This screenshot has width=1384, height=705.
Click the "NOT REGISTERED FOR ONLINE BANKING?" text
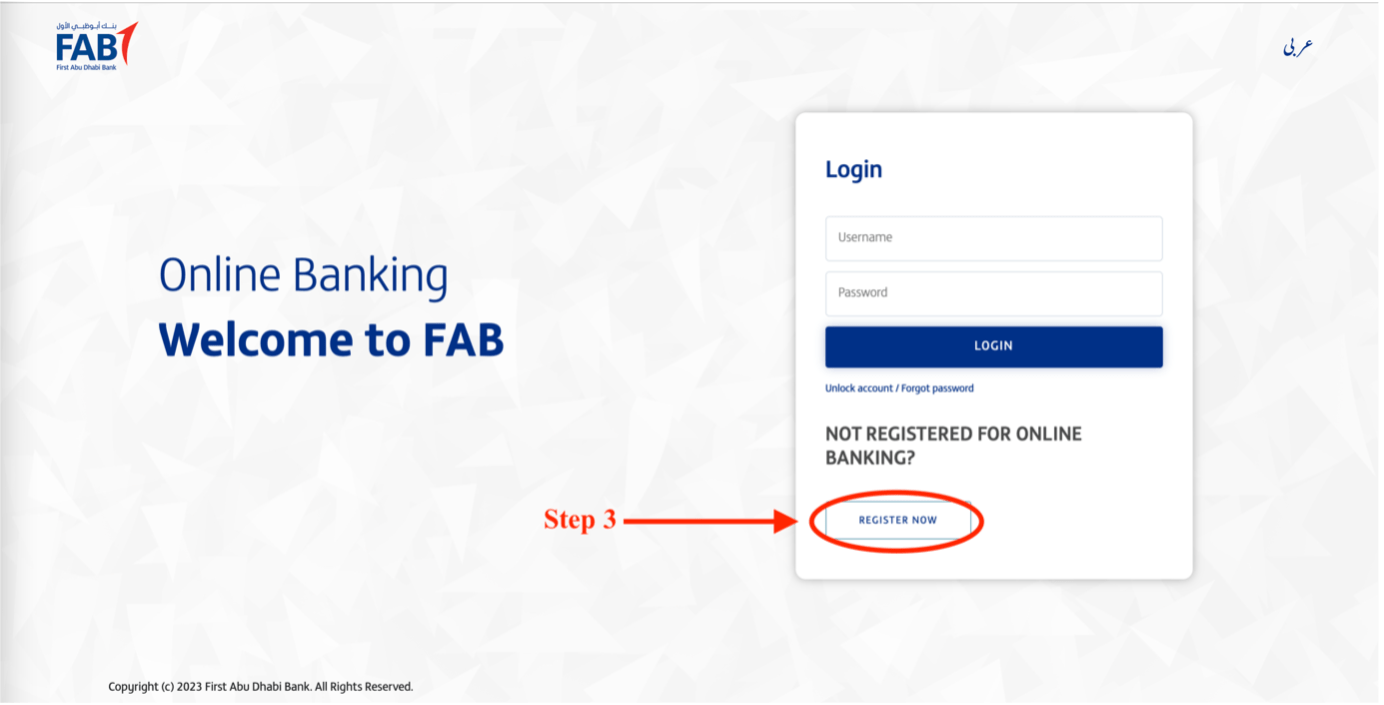tap(952, 447)
